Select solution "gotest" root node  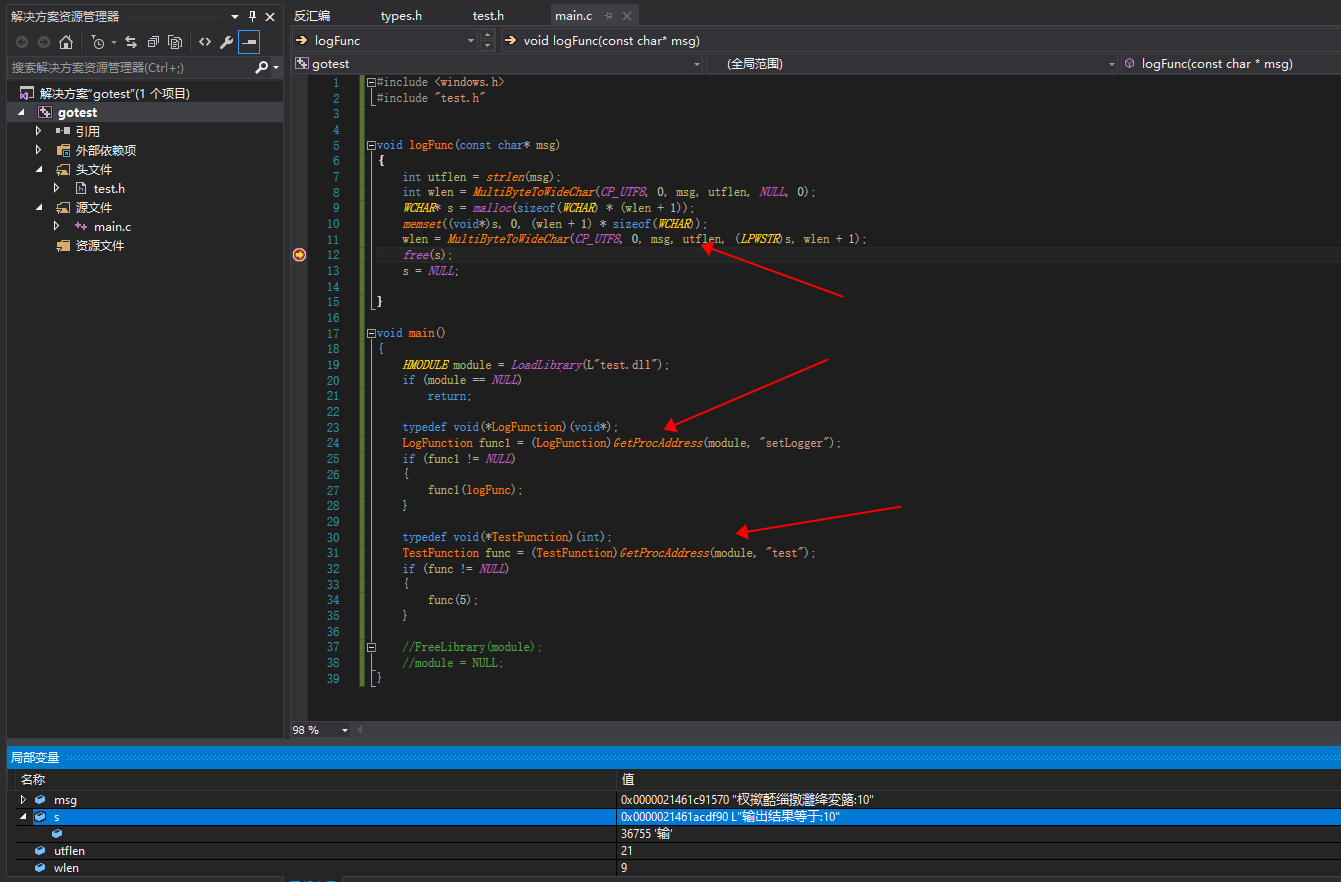coord(114,93)
